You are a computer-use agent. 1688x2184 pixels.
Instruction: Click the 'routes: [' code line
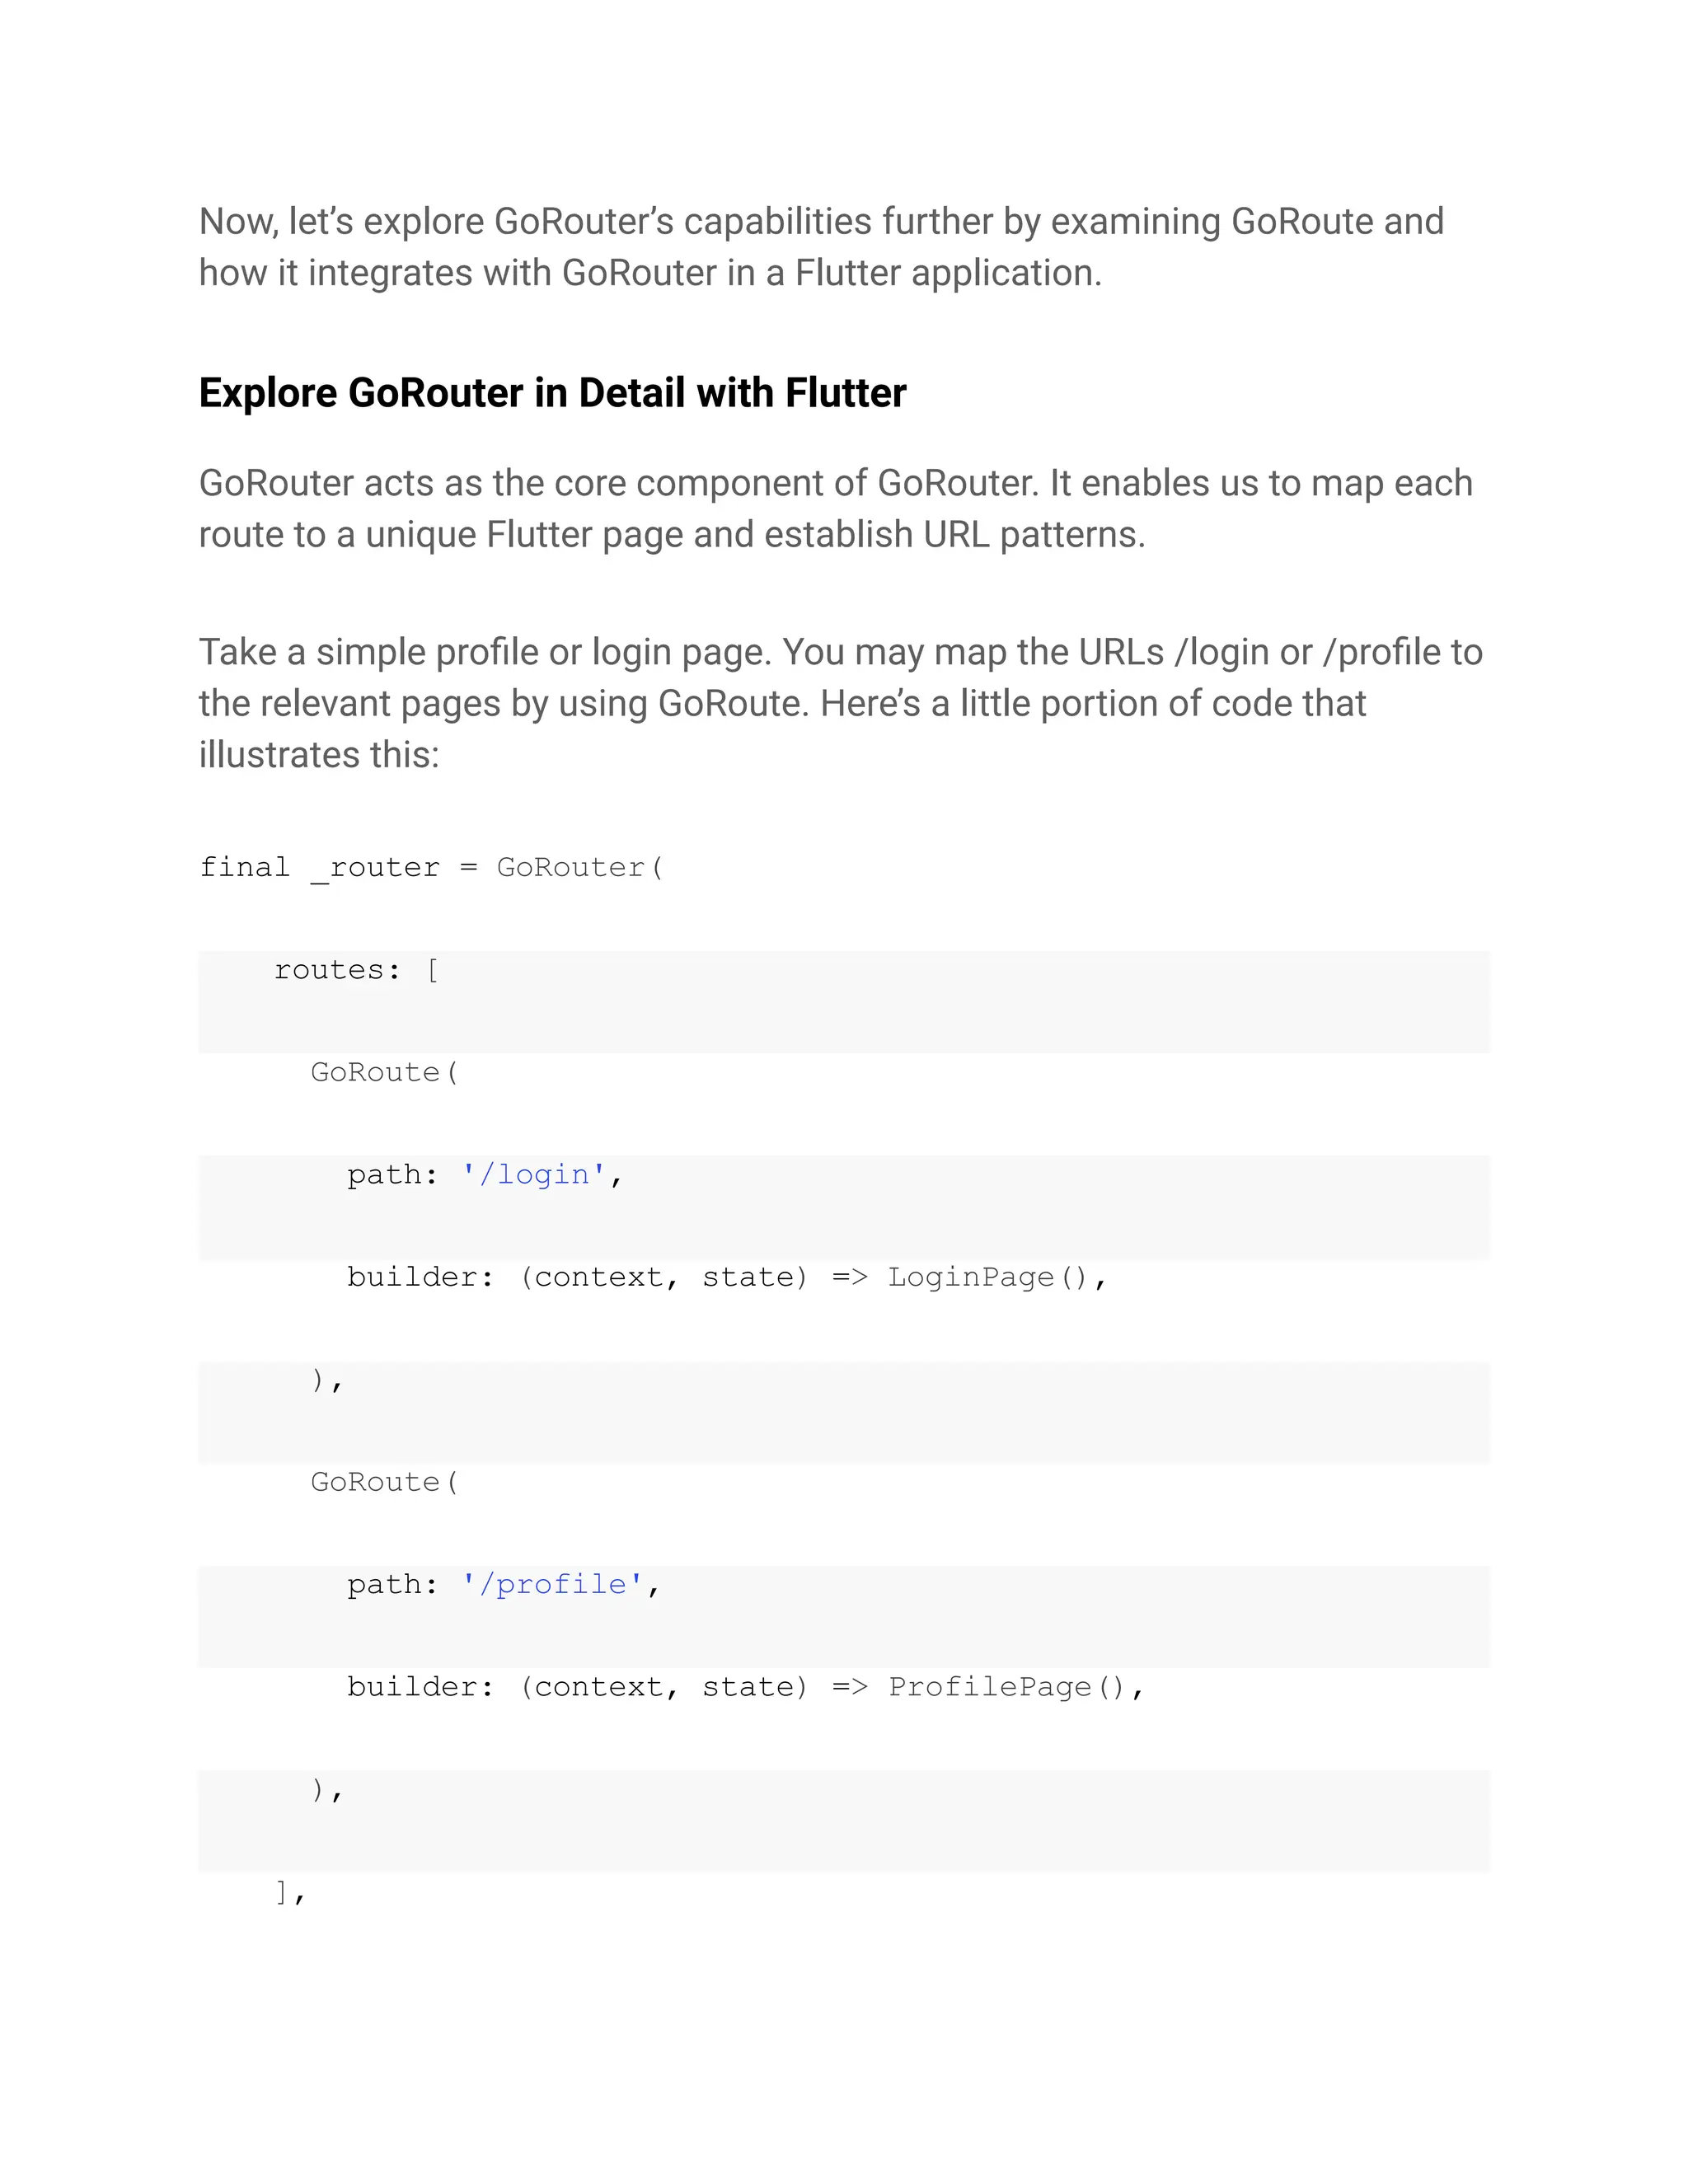(355, 970)
